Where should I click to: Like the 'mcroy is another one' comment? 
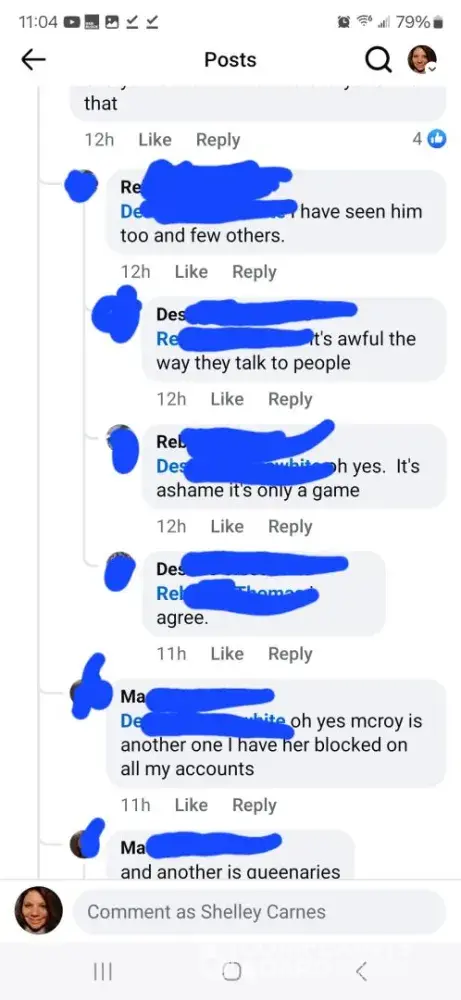[191, 805]
